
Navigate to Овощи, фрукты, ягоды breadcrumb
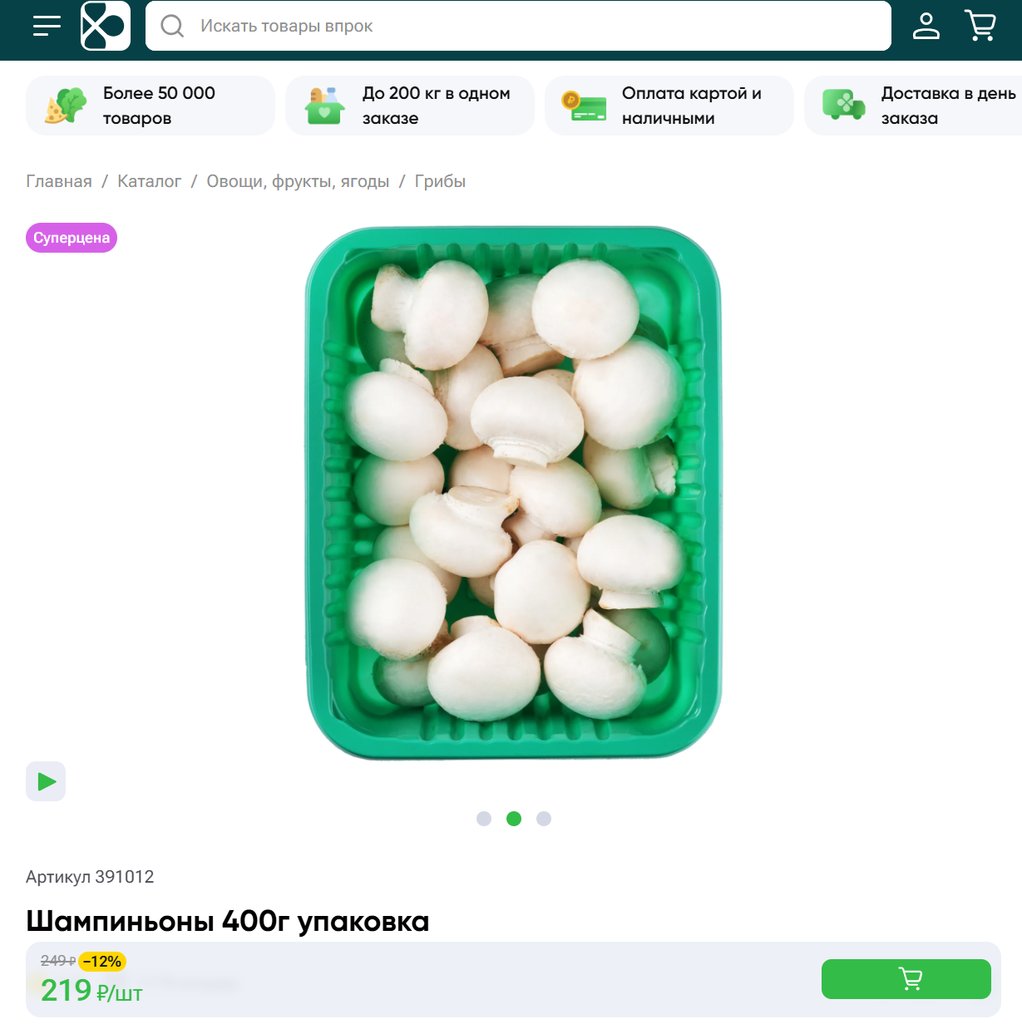click(x=298, y=182)
